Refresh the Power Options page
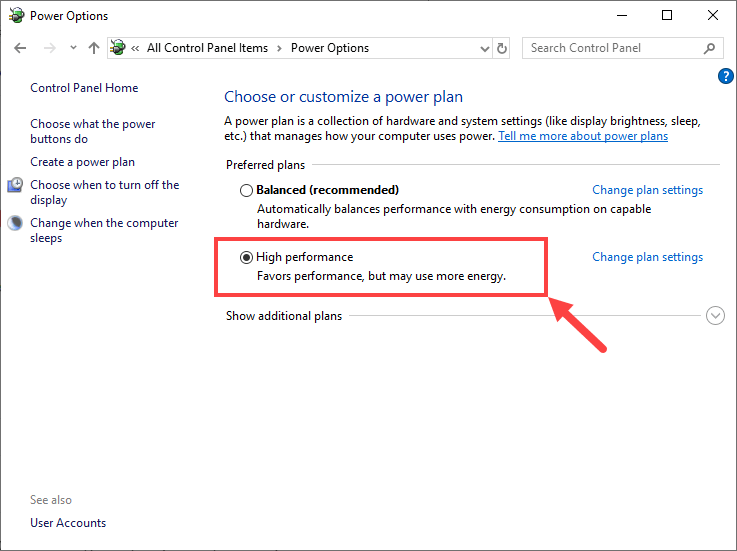The width and height of the screenshot is (737, 551). coord(502,48)
